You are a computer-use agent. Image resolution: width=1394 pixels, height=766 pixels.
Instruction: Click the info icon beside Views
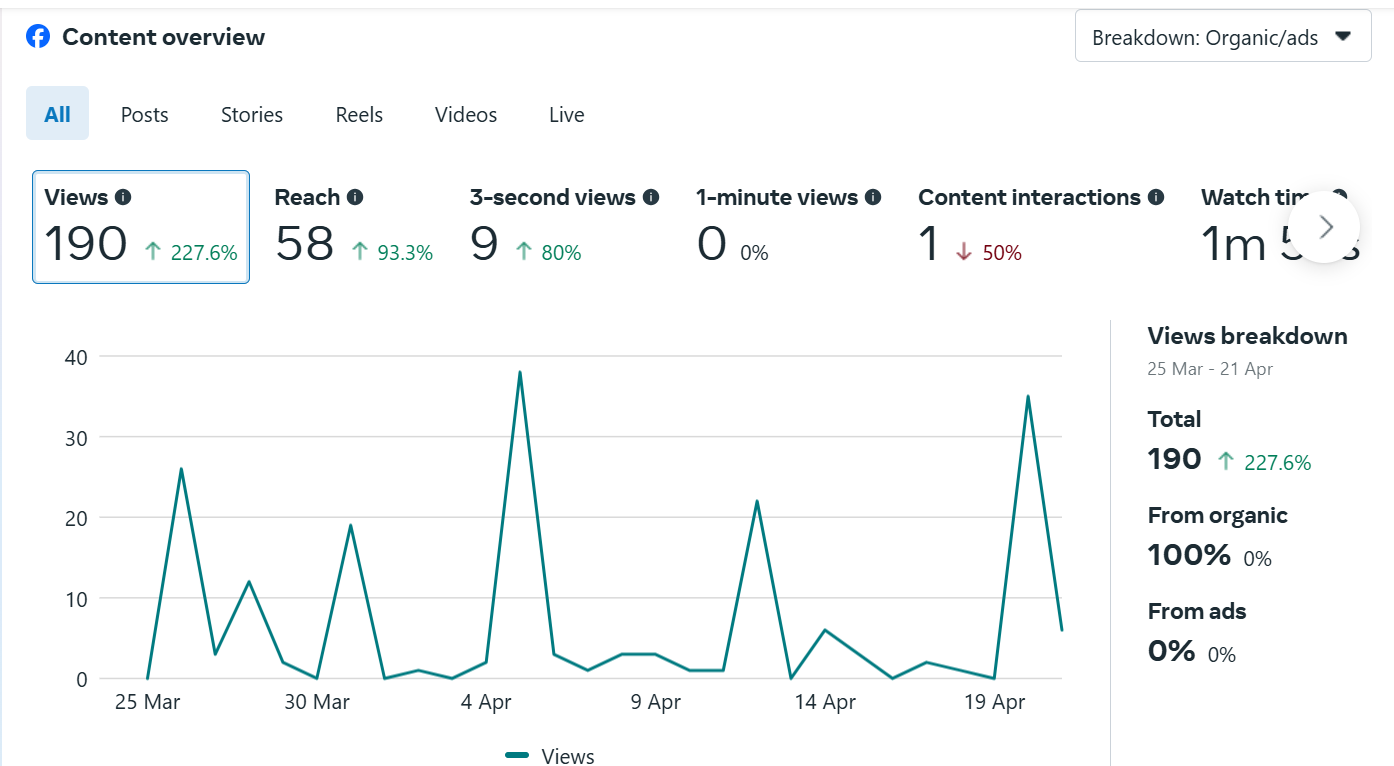pyautogui.click(x=123, y=197)
